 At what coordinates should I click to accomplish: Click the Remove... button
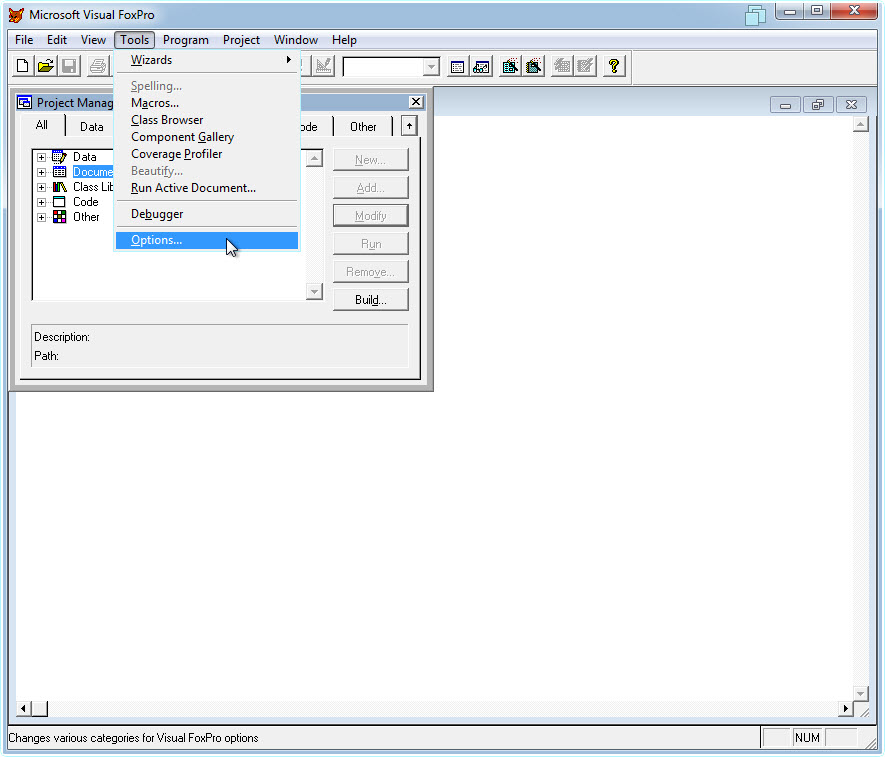click(370, 272)
